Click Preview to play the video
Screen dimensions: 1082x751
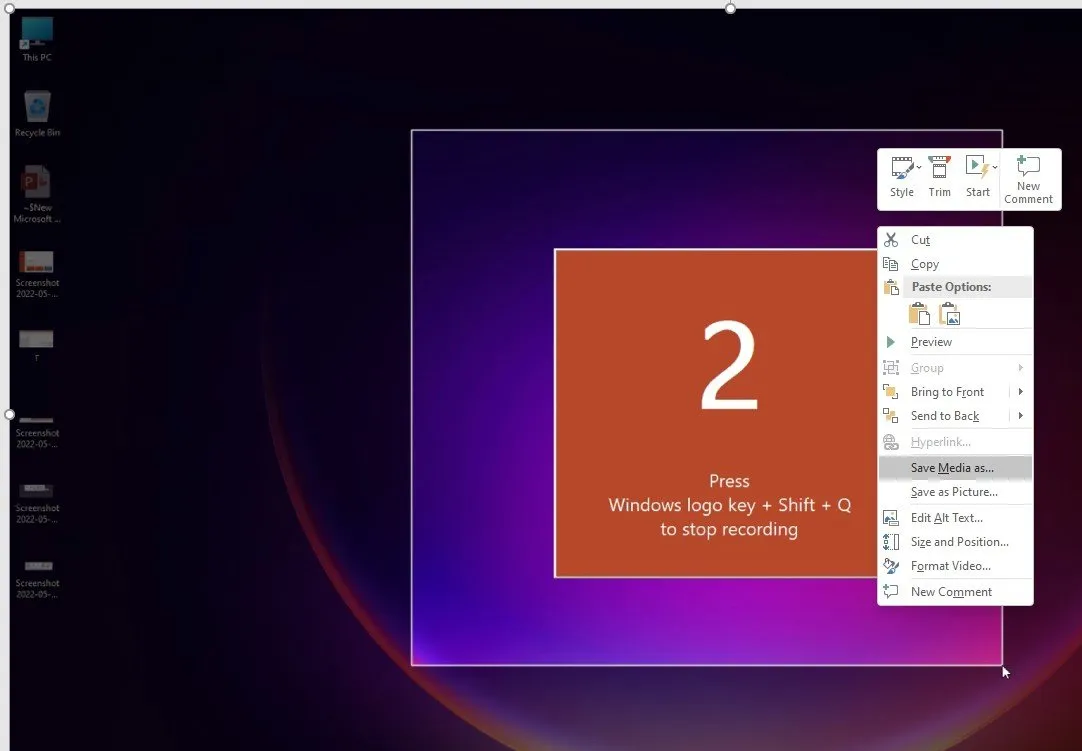pyautogui.click(x=931, y=342)
